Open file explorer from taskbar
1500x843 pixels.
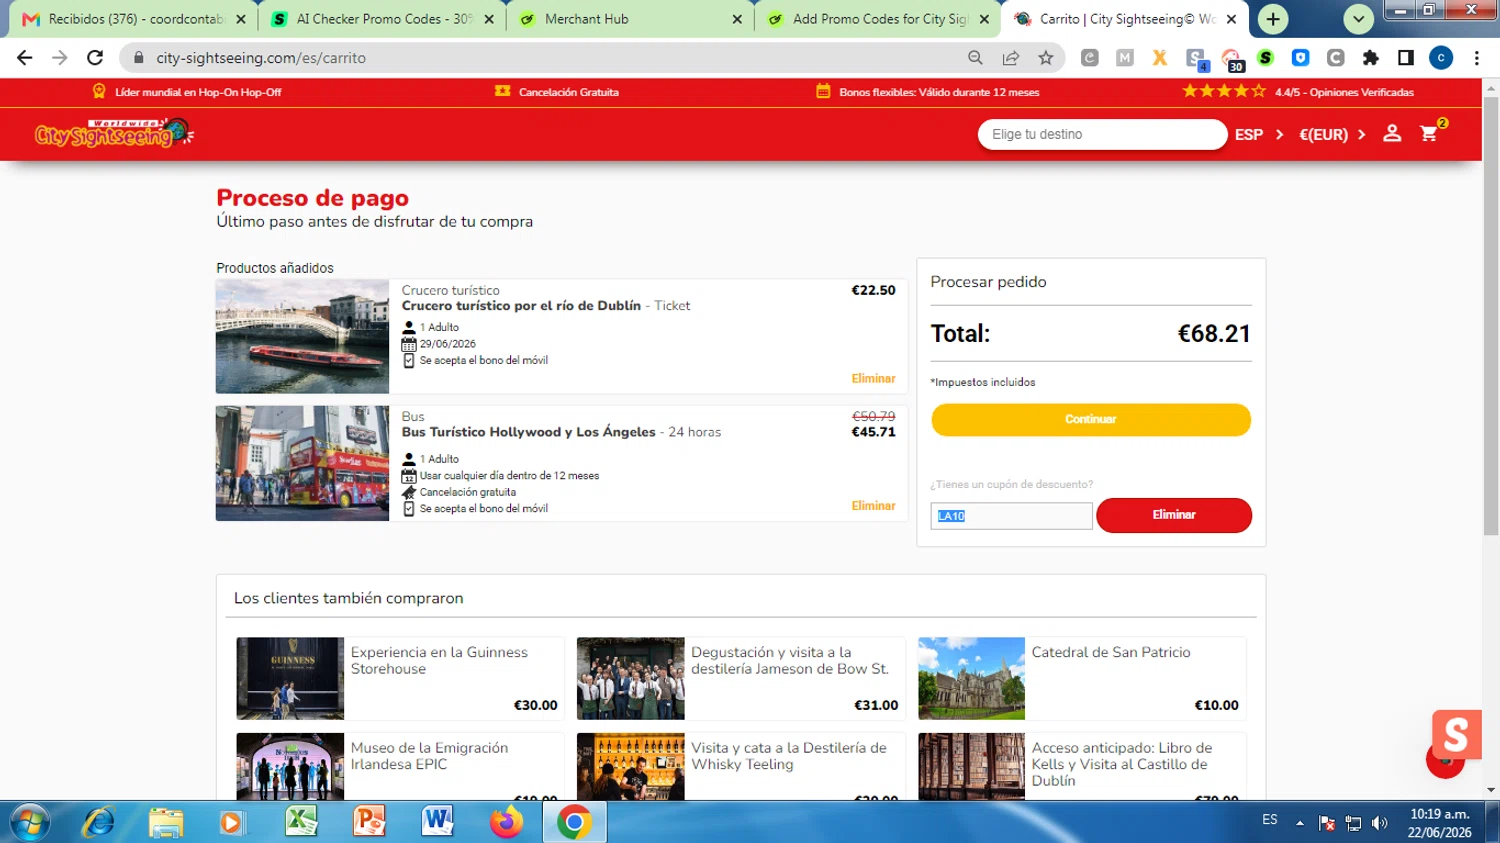(166, 822)
